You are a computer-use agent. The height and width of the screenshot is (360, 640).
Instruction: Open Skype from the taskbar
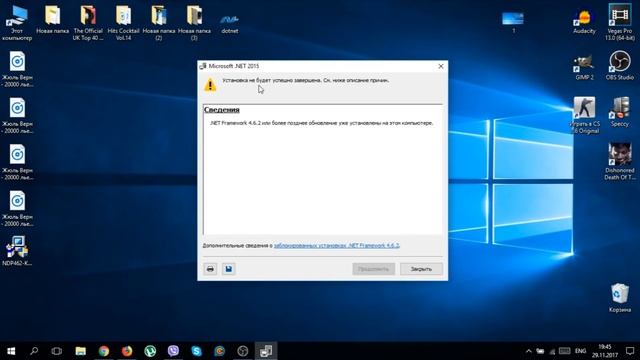tap(196, 351)
